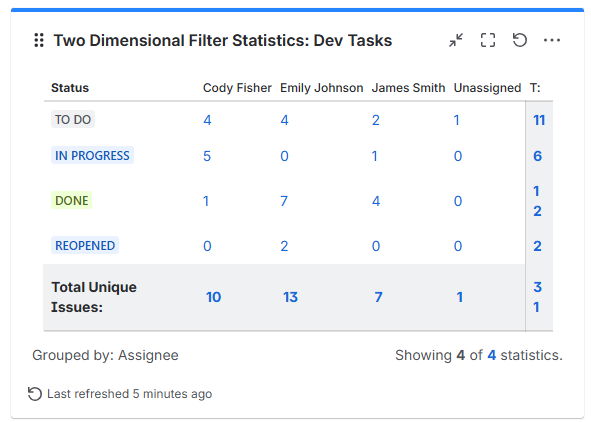
Task: Open Cody Fisher's total unique issues 10
Action: click(x=213, y=297)
